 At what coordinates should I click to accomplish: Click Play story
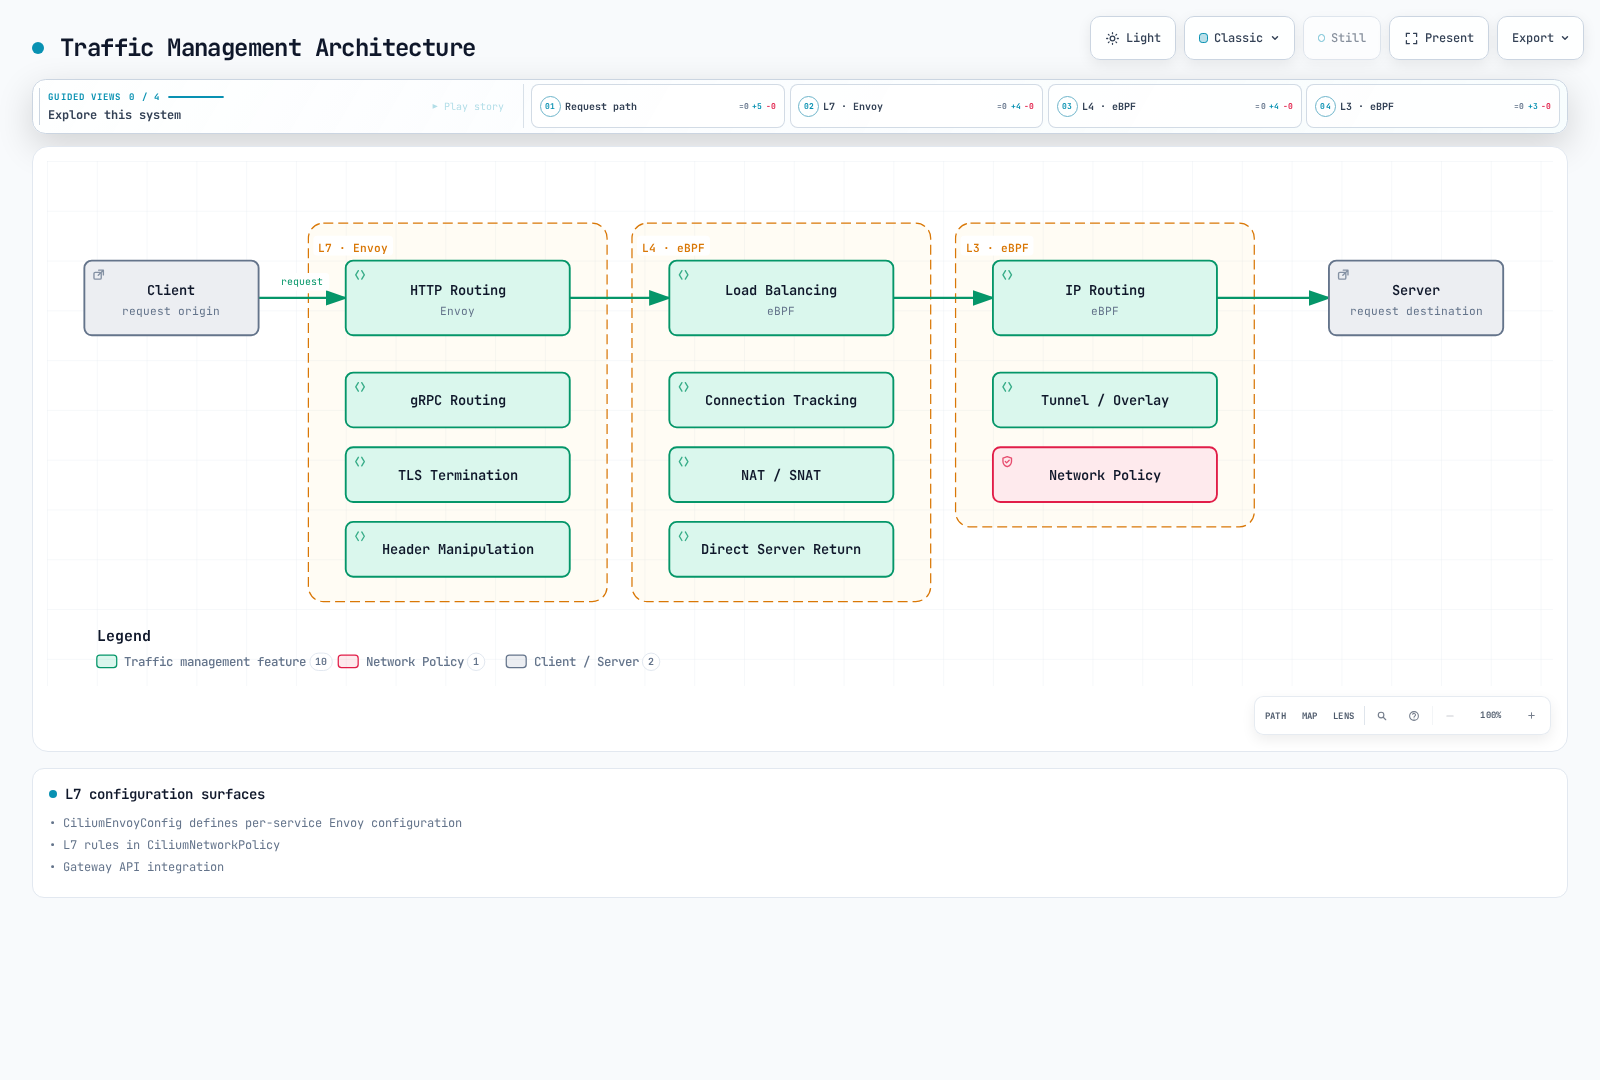(468, 106)
